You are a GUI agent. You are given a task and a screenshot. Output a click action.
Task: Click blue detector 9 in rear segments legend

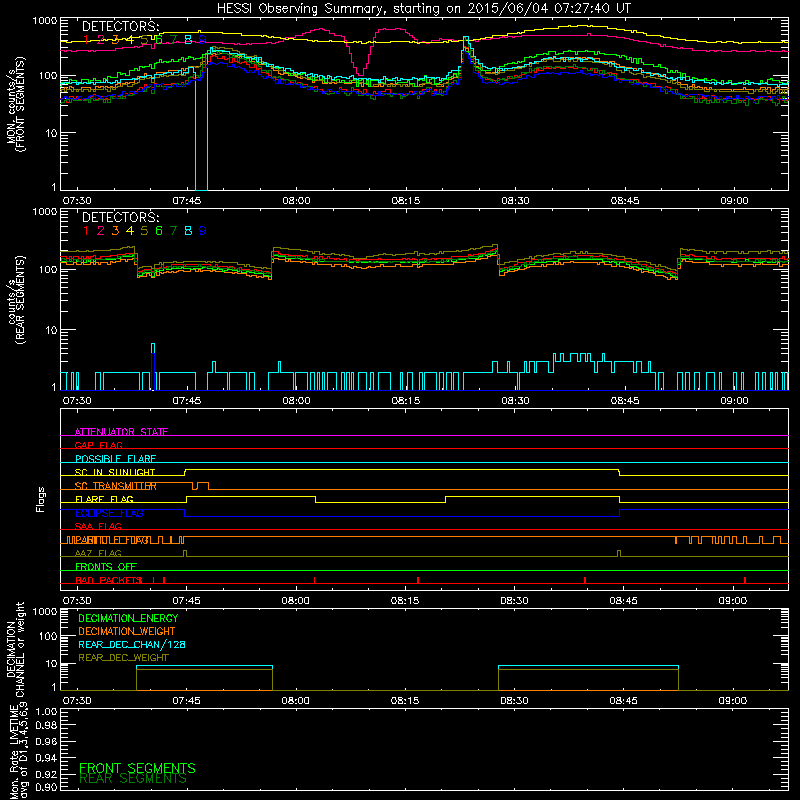[x=203, y=231]
